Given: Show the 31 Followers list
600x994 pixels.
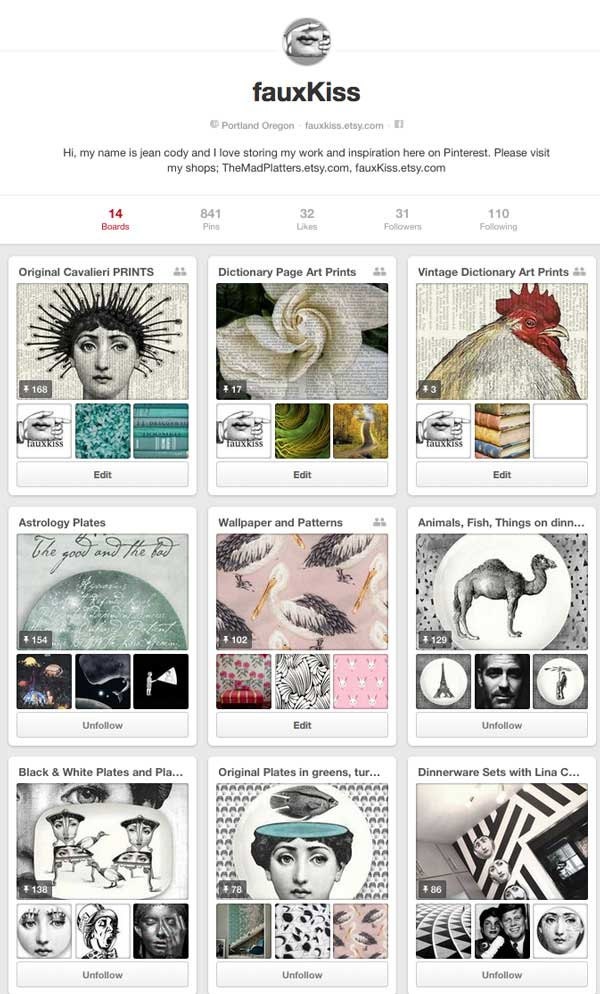Looking at the screenshot, I should [403, 219].
